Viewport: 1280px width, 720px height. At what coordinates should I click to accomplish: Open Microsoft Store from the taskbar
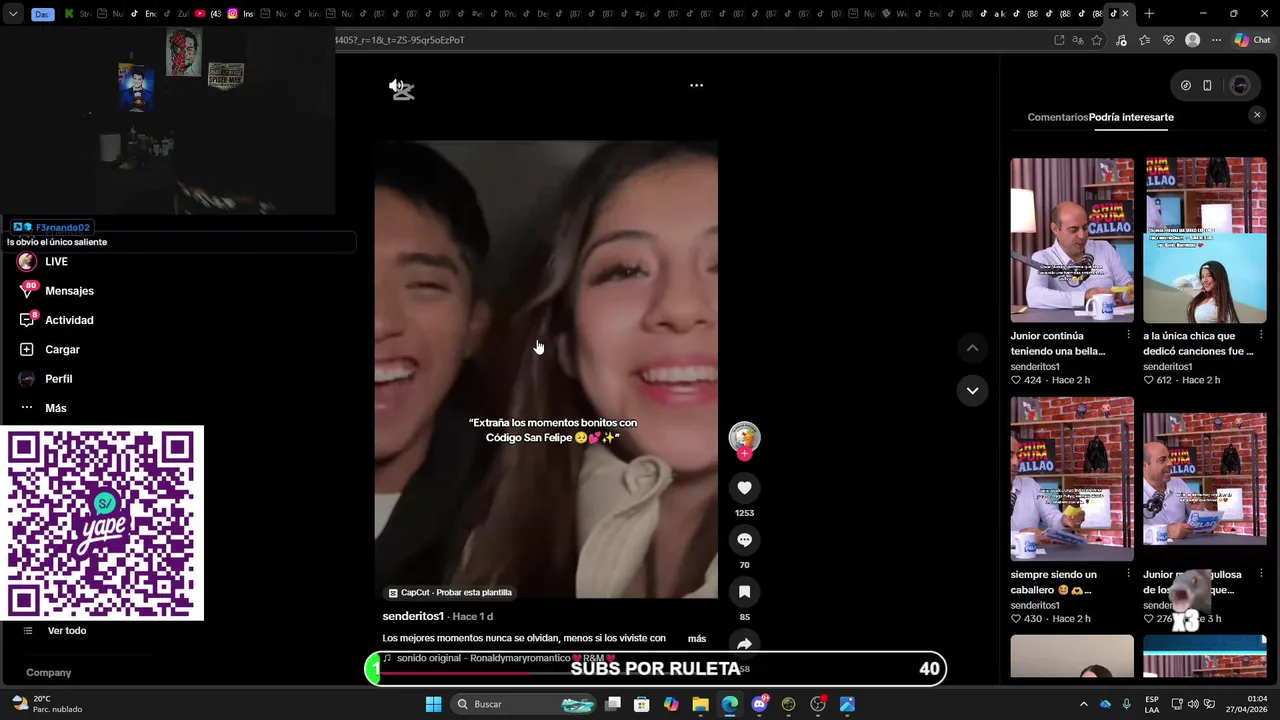[x=642, y=704]
